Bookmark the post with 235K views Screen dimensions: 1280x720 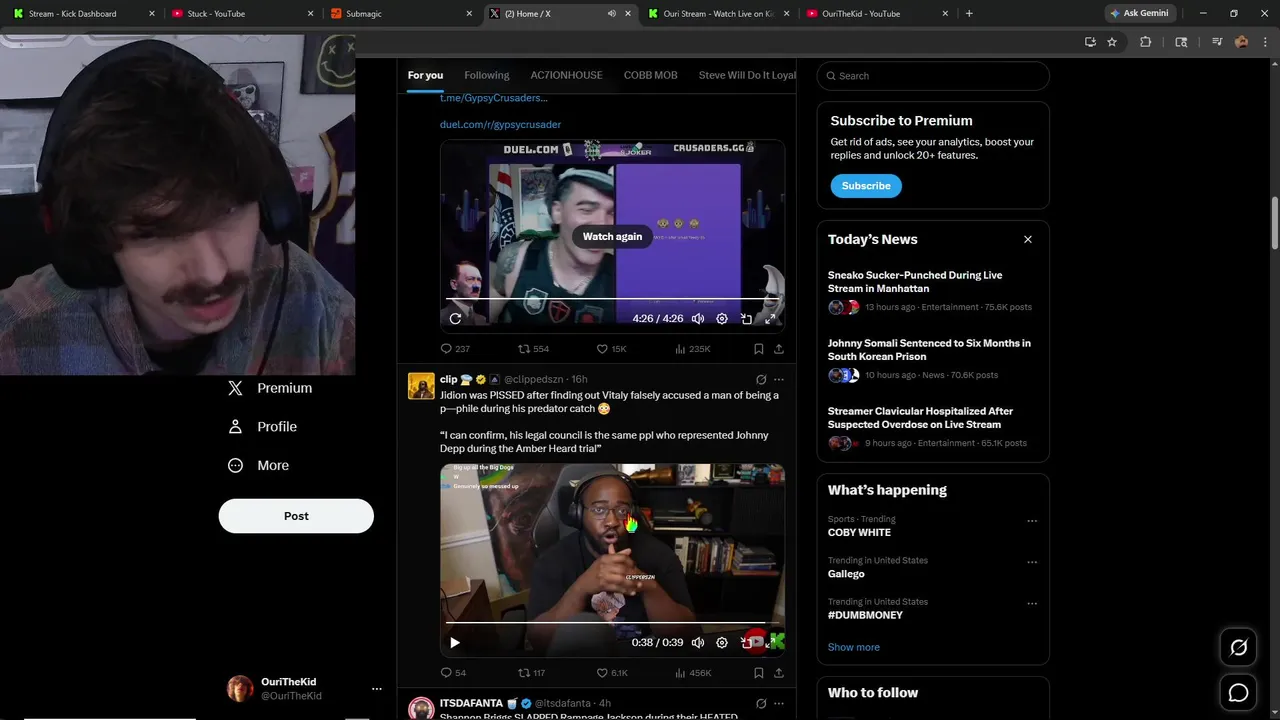point(759,349)
